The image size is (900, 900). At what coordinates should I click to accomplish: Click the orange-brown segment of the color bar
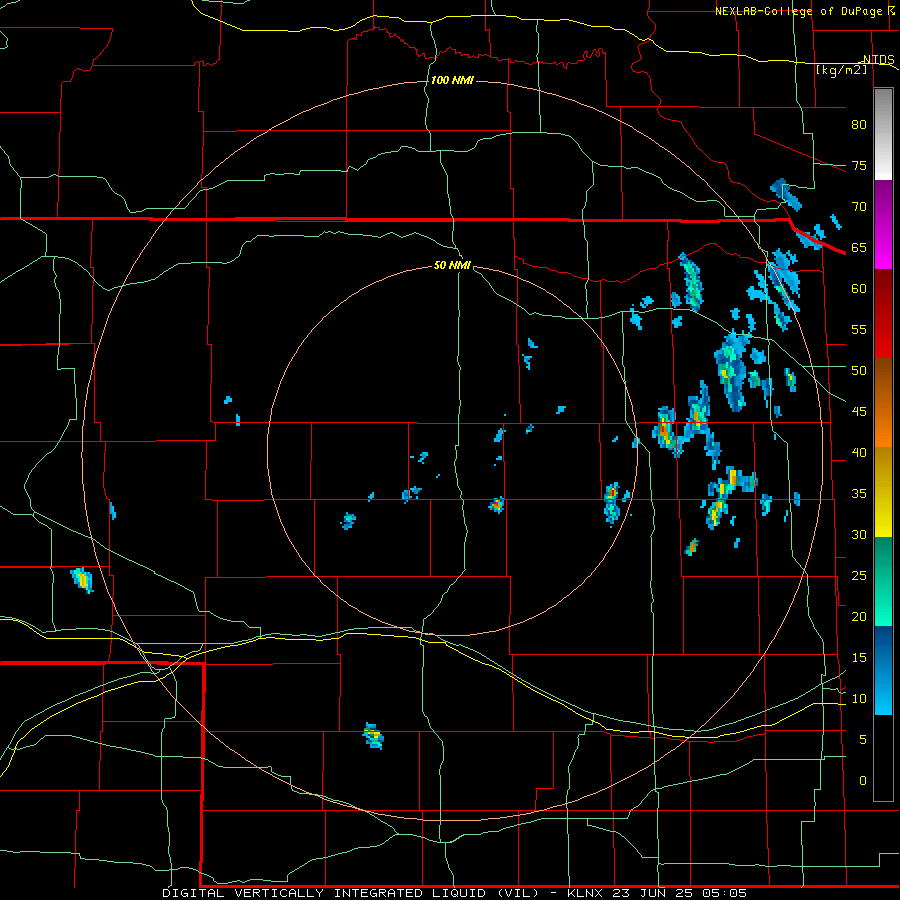(x=883, y=402)
